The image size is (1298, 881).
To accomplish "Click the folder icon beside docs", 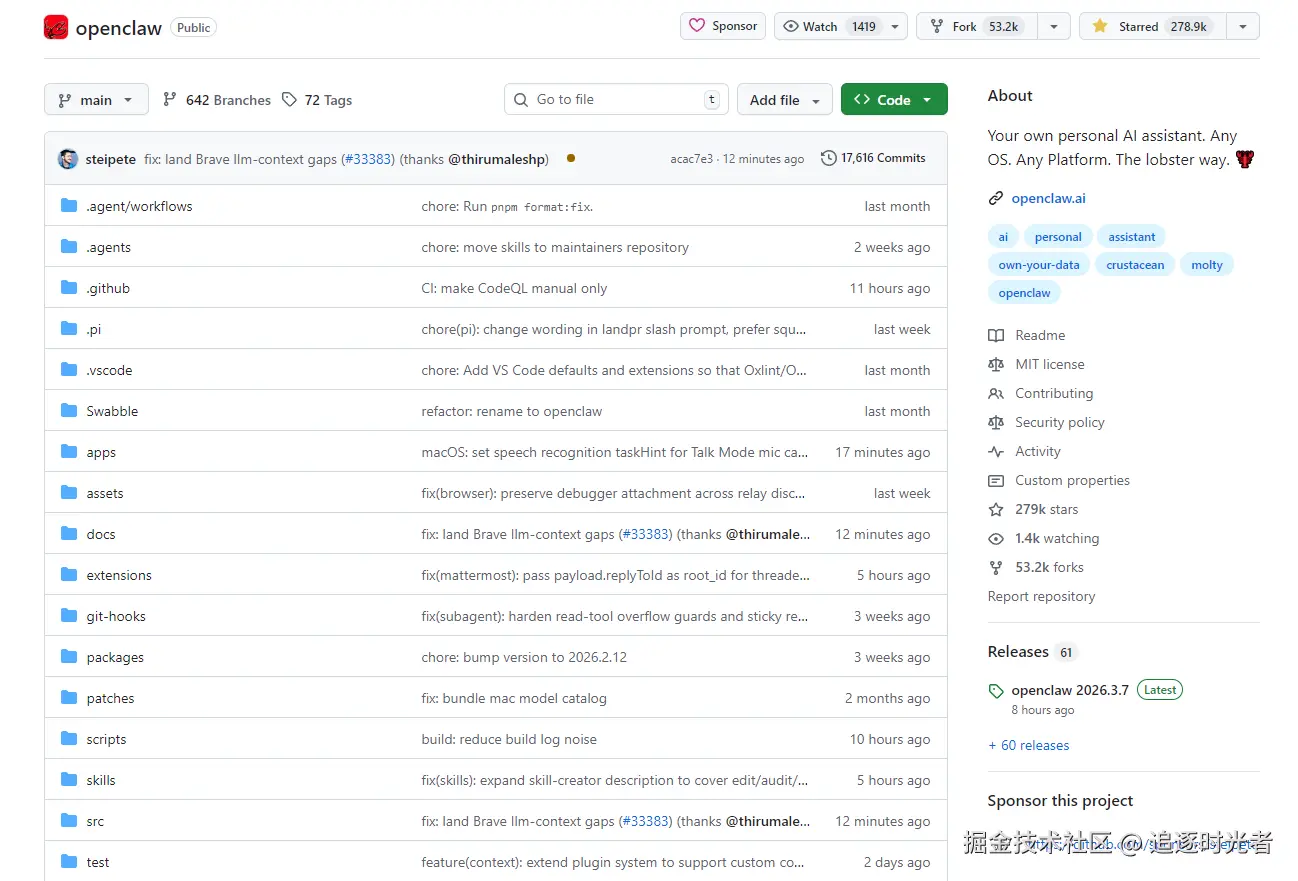I will [69, 534].
